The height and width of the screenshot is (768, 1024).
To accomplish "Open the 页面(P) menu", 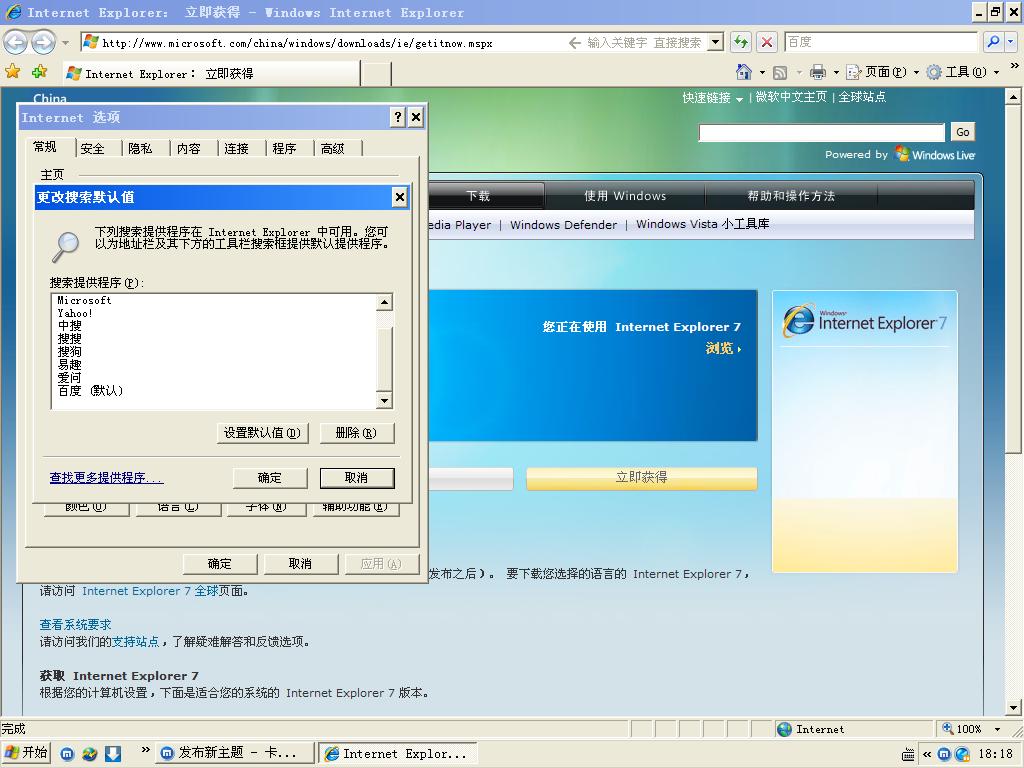I will tap(883, 72).
